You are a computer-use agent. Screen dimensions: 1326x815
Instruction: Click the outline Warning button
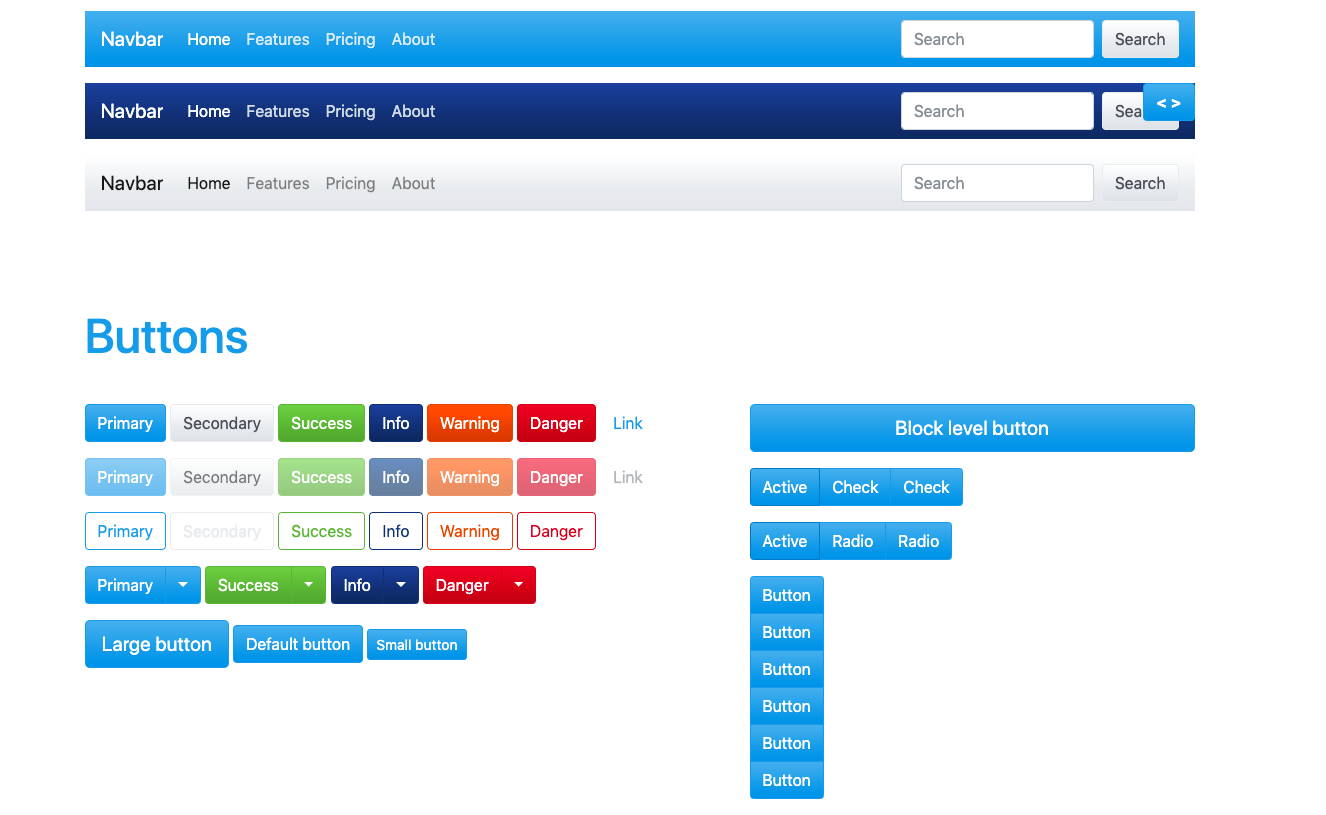[x=470, y=531]
